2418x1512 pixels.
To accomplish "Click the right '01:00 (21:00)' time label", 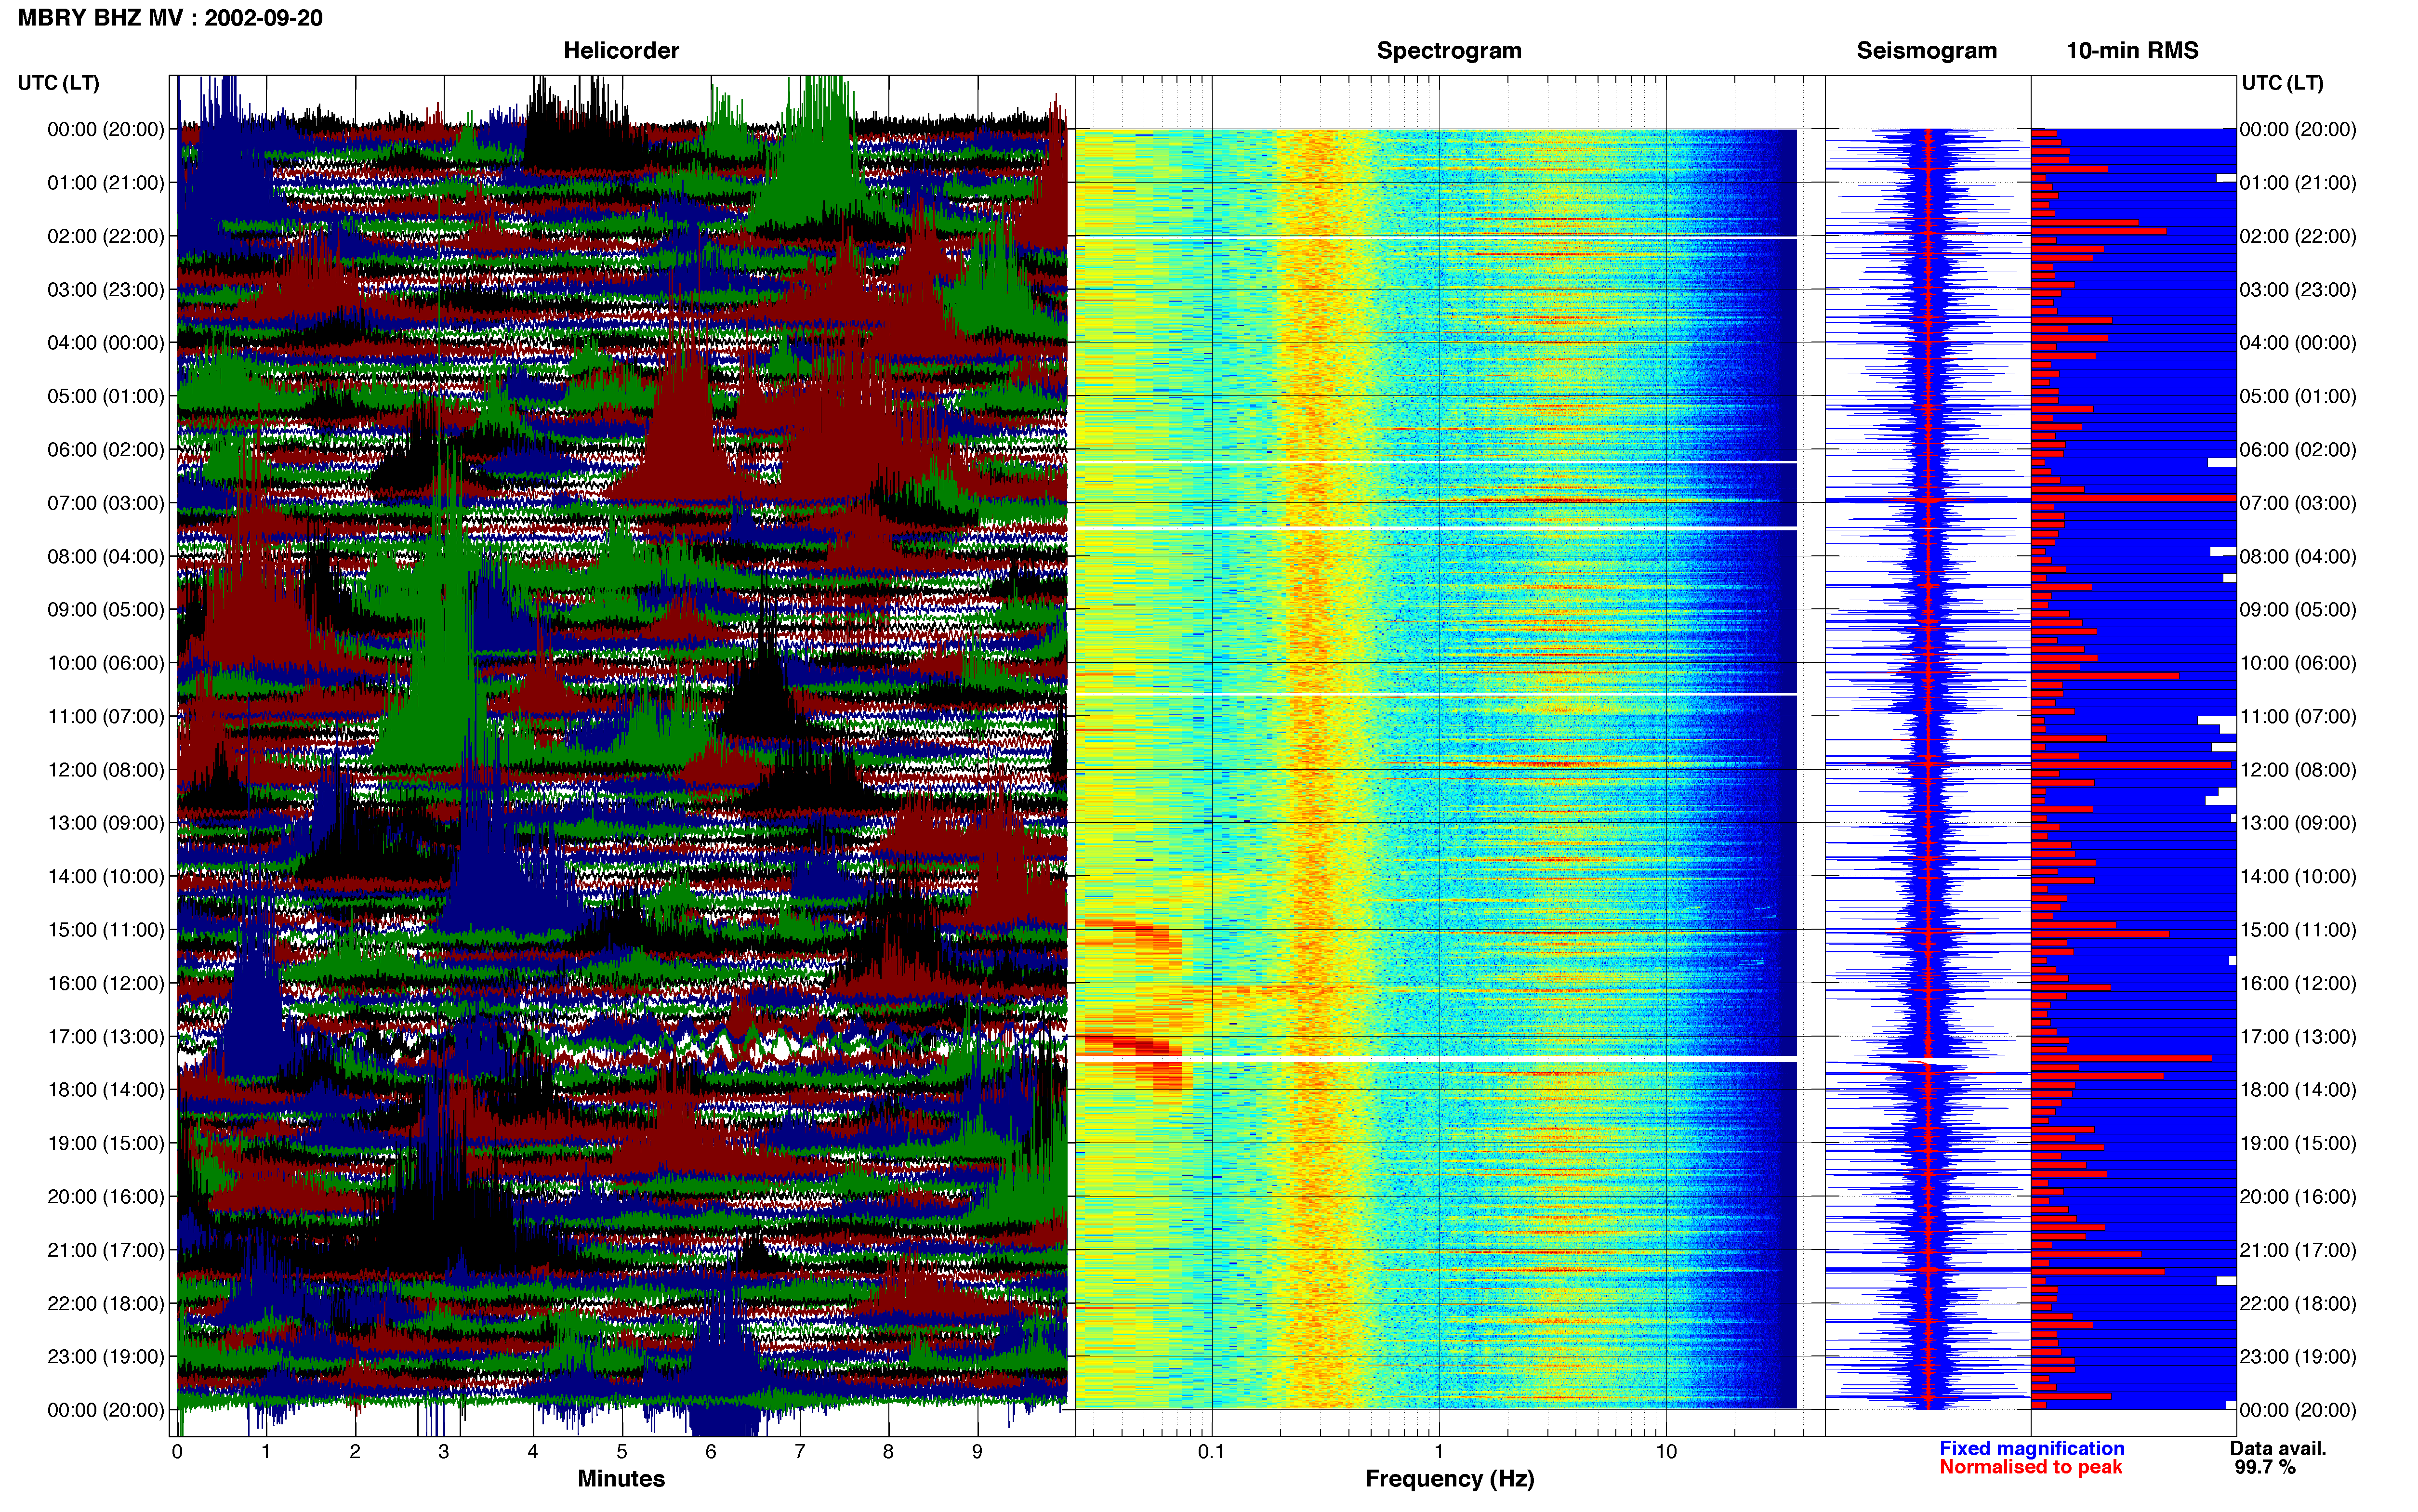I will [x=2298, y=183].
